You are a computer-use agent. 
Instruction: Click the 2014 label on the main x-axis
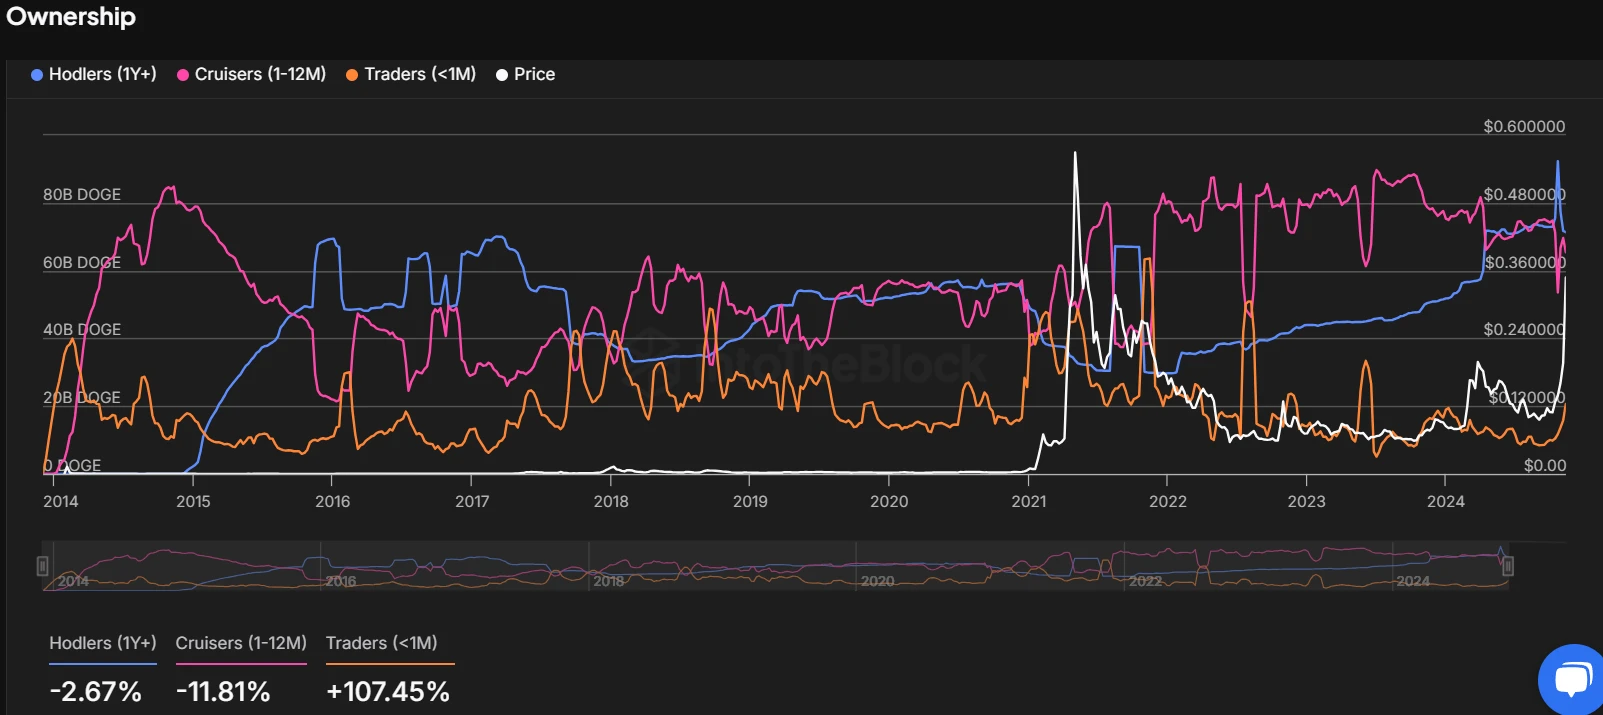tap(60, 501)
